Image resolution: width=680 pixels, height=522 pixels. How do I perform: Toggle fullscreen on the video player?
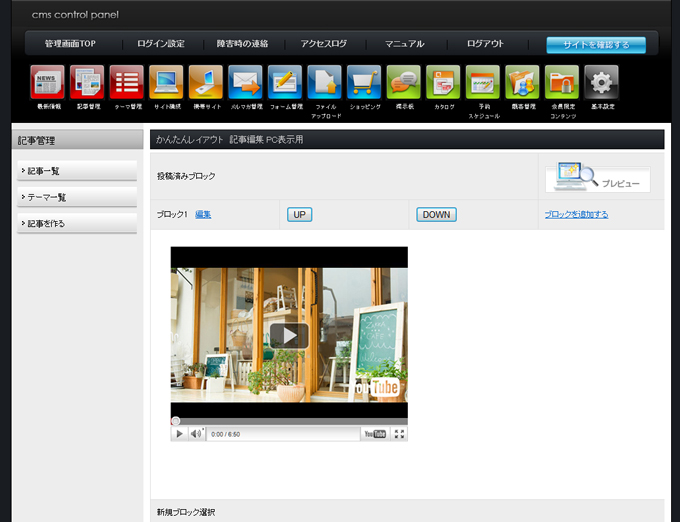click(x=399, y=434)
